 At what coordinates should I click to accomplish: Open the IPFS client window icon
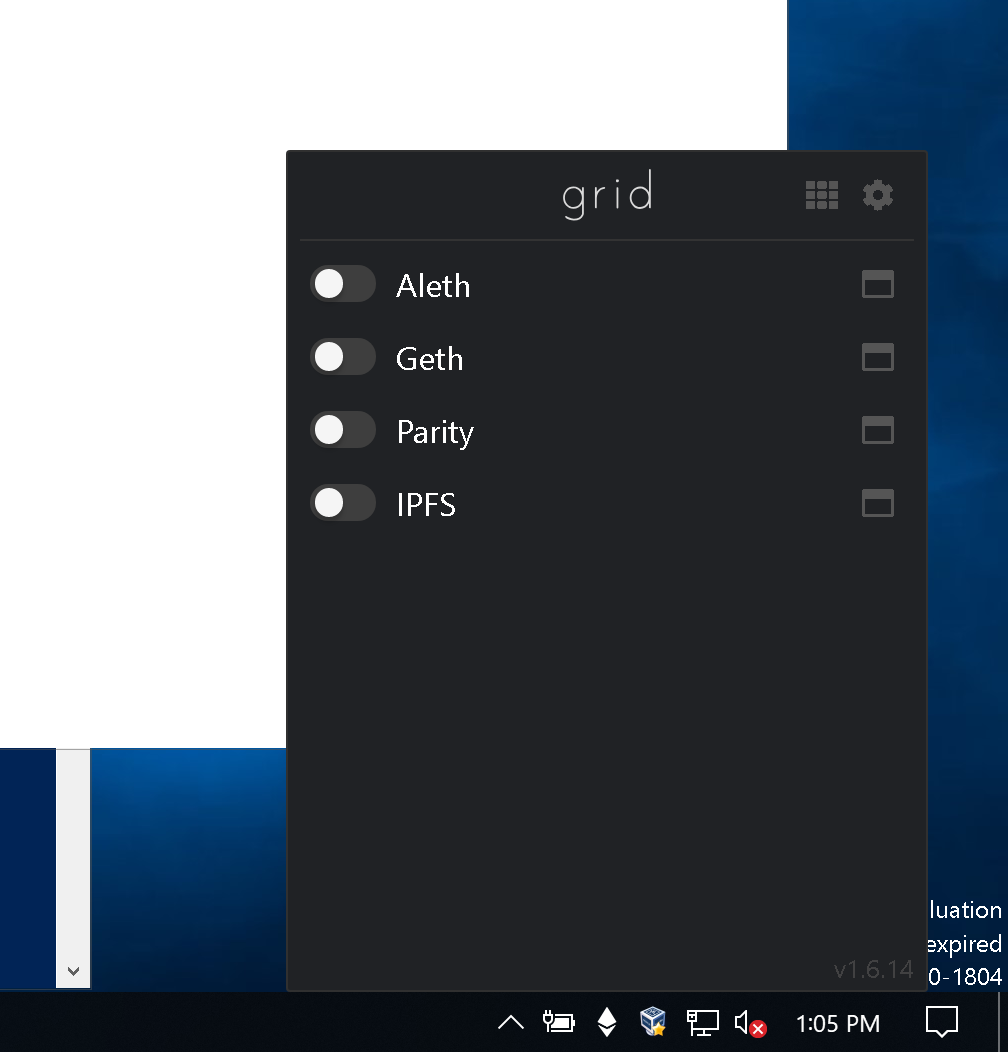877,504
